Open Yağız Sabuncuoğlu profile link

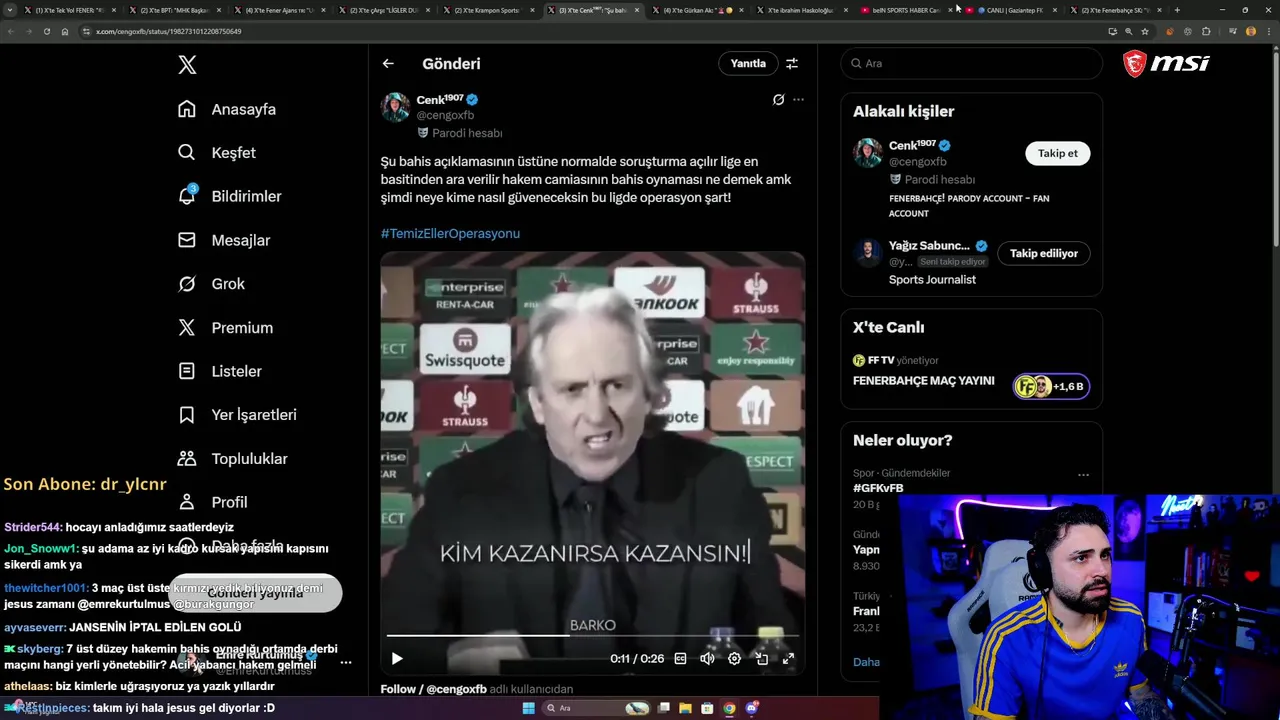coord(929,246)
